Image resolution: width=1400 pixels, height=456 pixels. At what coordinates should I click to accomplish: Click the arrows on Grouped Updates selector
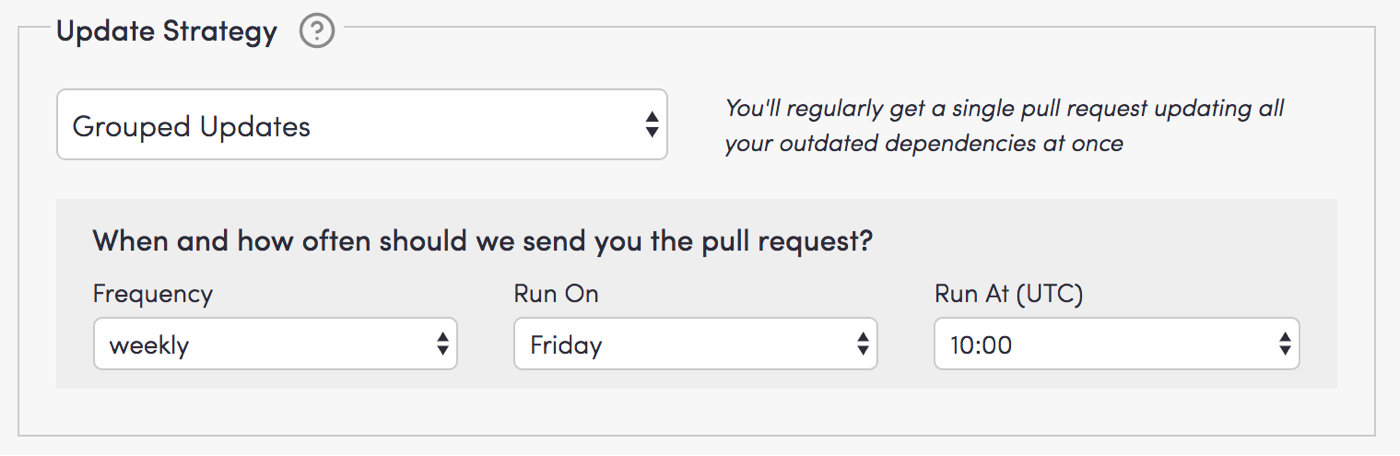(x=651, y=125)
